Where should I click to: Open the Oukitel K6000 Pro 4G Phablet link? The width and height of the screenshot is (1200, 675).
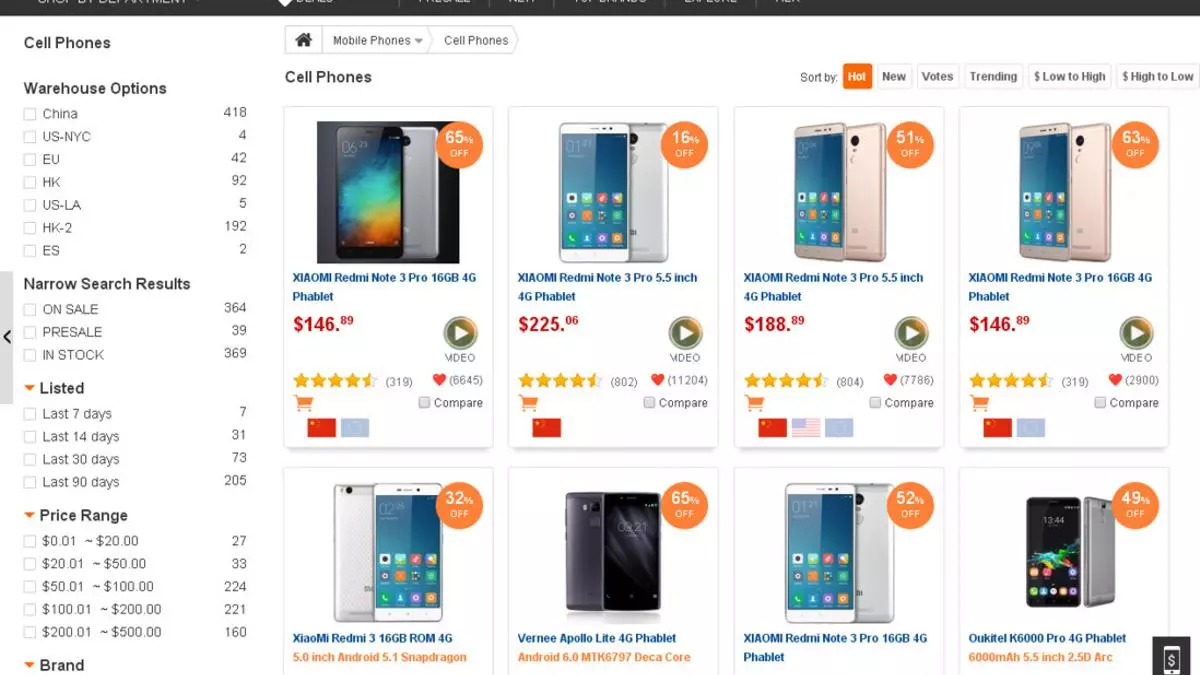(1048, 638)
